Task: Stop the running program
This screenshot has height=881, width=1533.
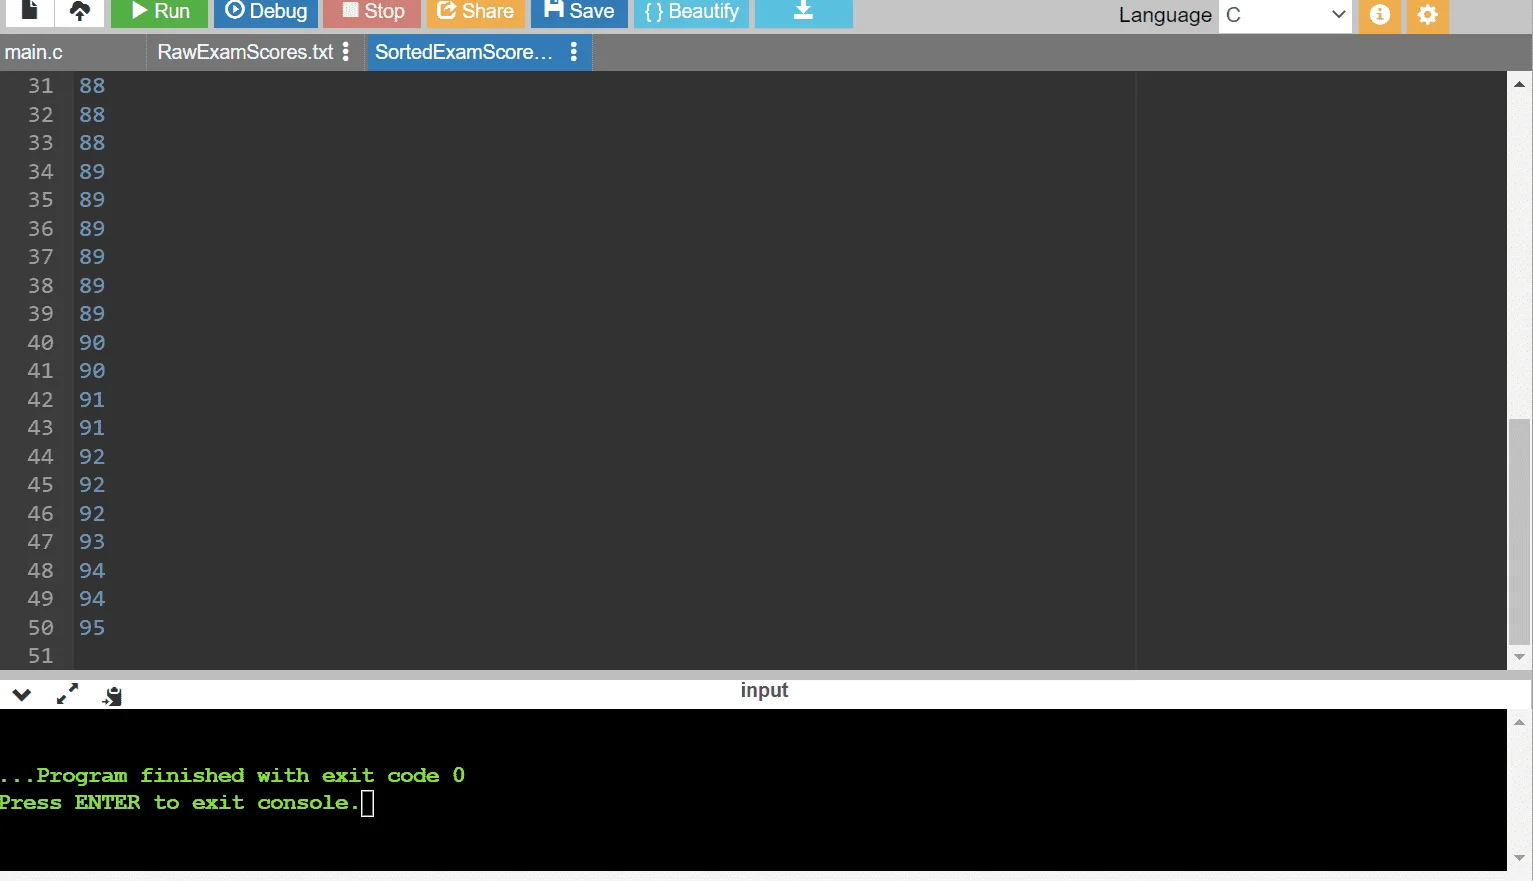Action: [372, 12]
